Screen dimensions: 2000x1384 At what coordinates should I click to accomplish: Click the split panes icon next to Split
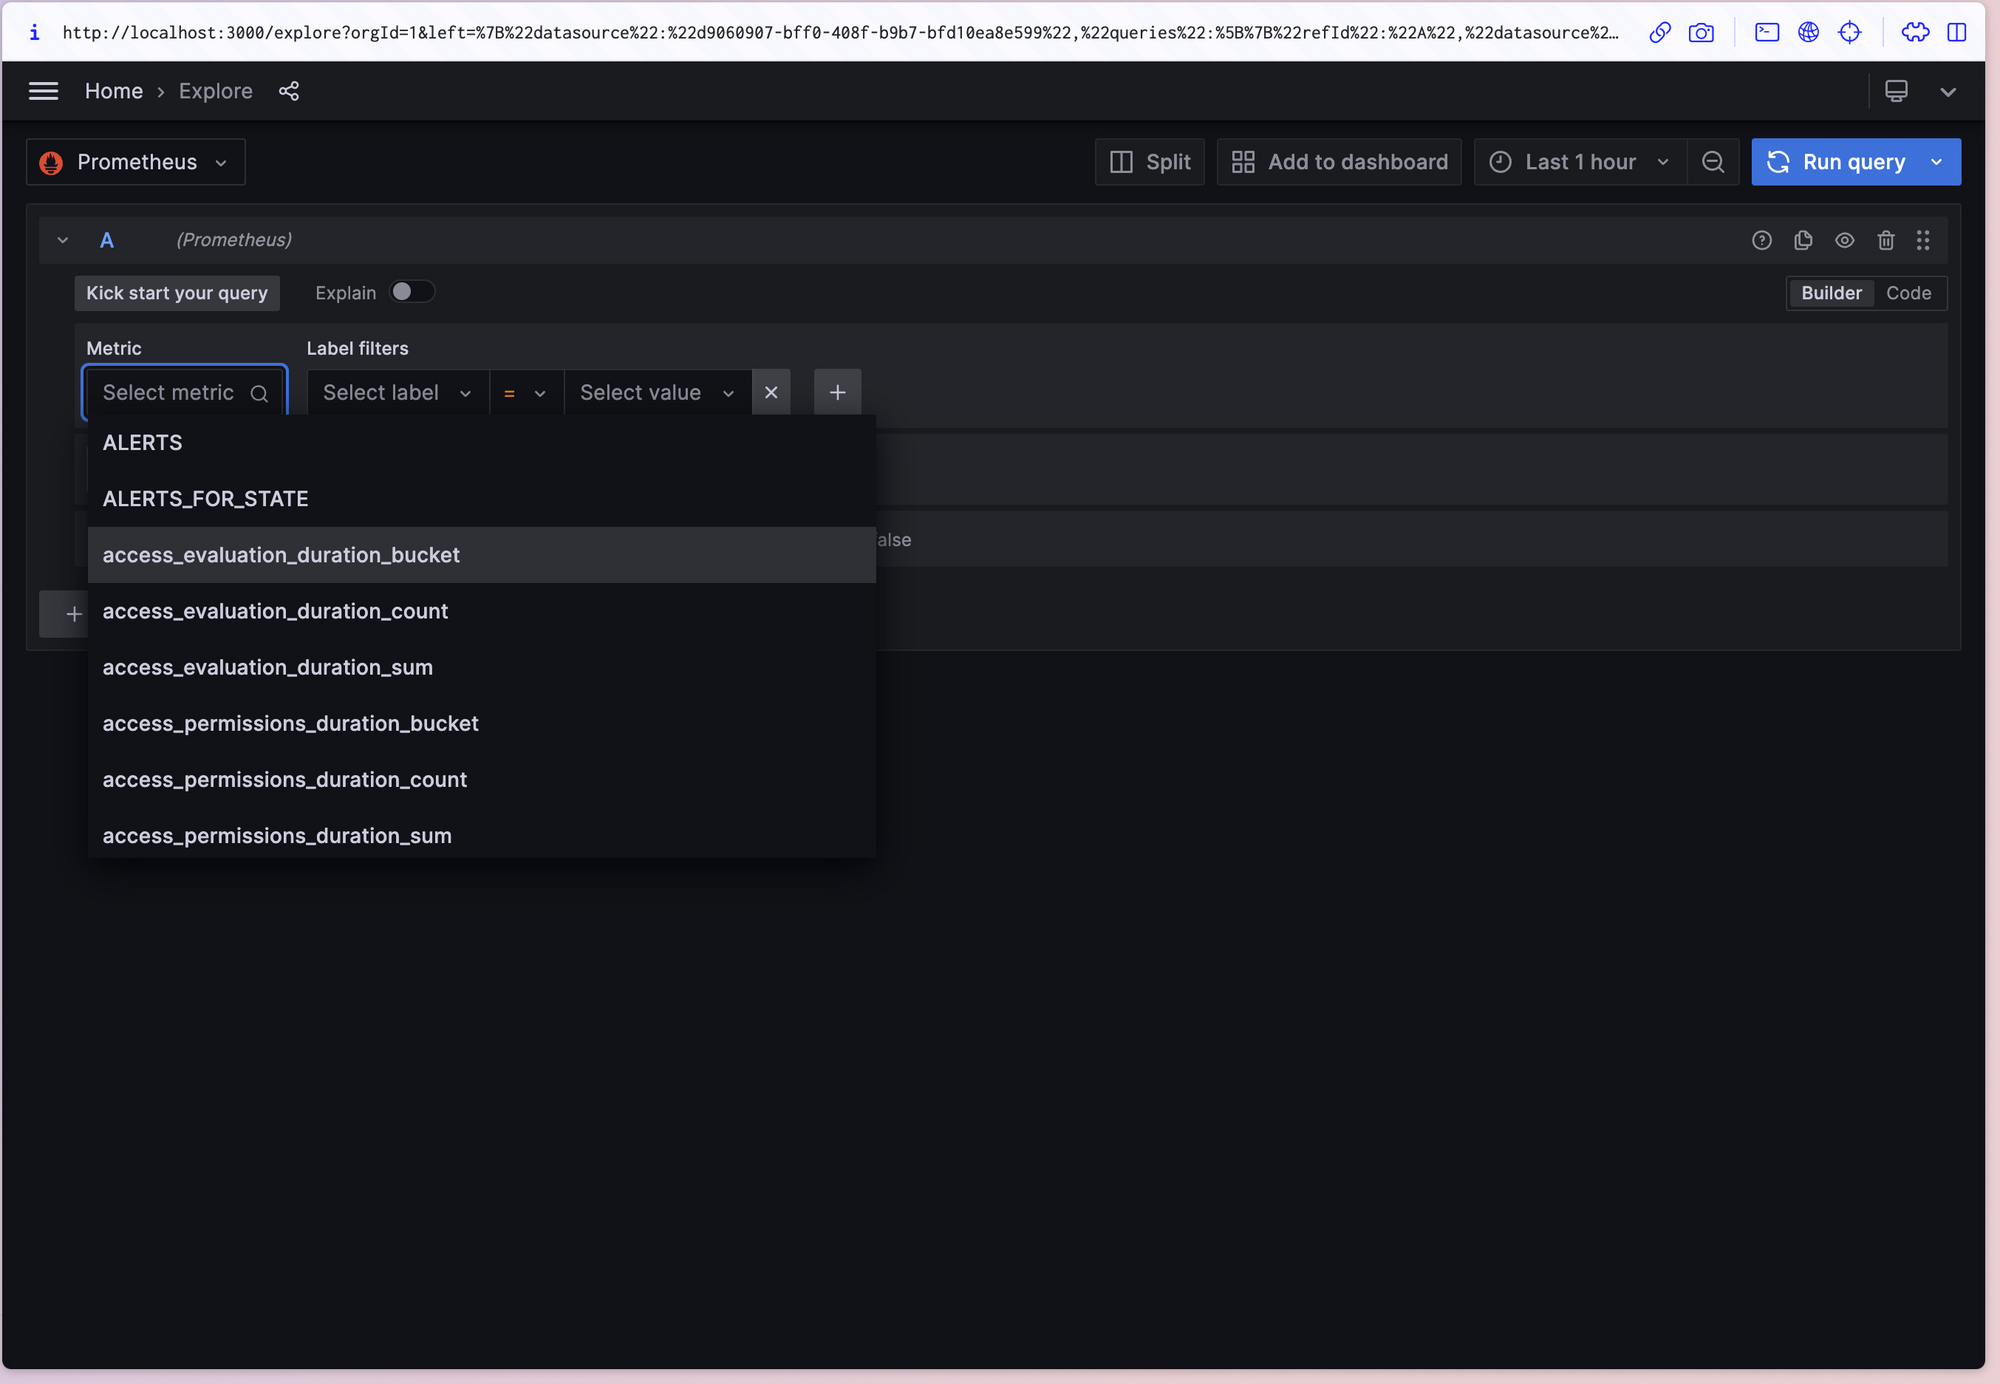pos(1122,161)
